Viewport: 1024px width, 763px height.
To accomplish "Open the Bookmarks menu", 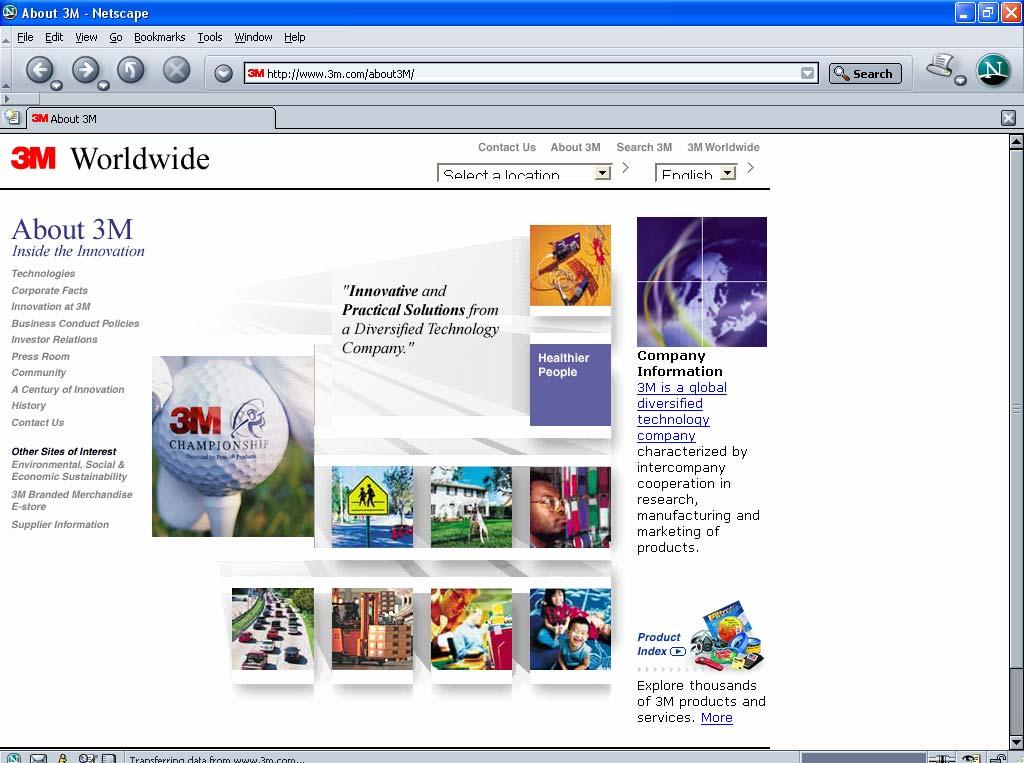I will pos(159,37).
